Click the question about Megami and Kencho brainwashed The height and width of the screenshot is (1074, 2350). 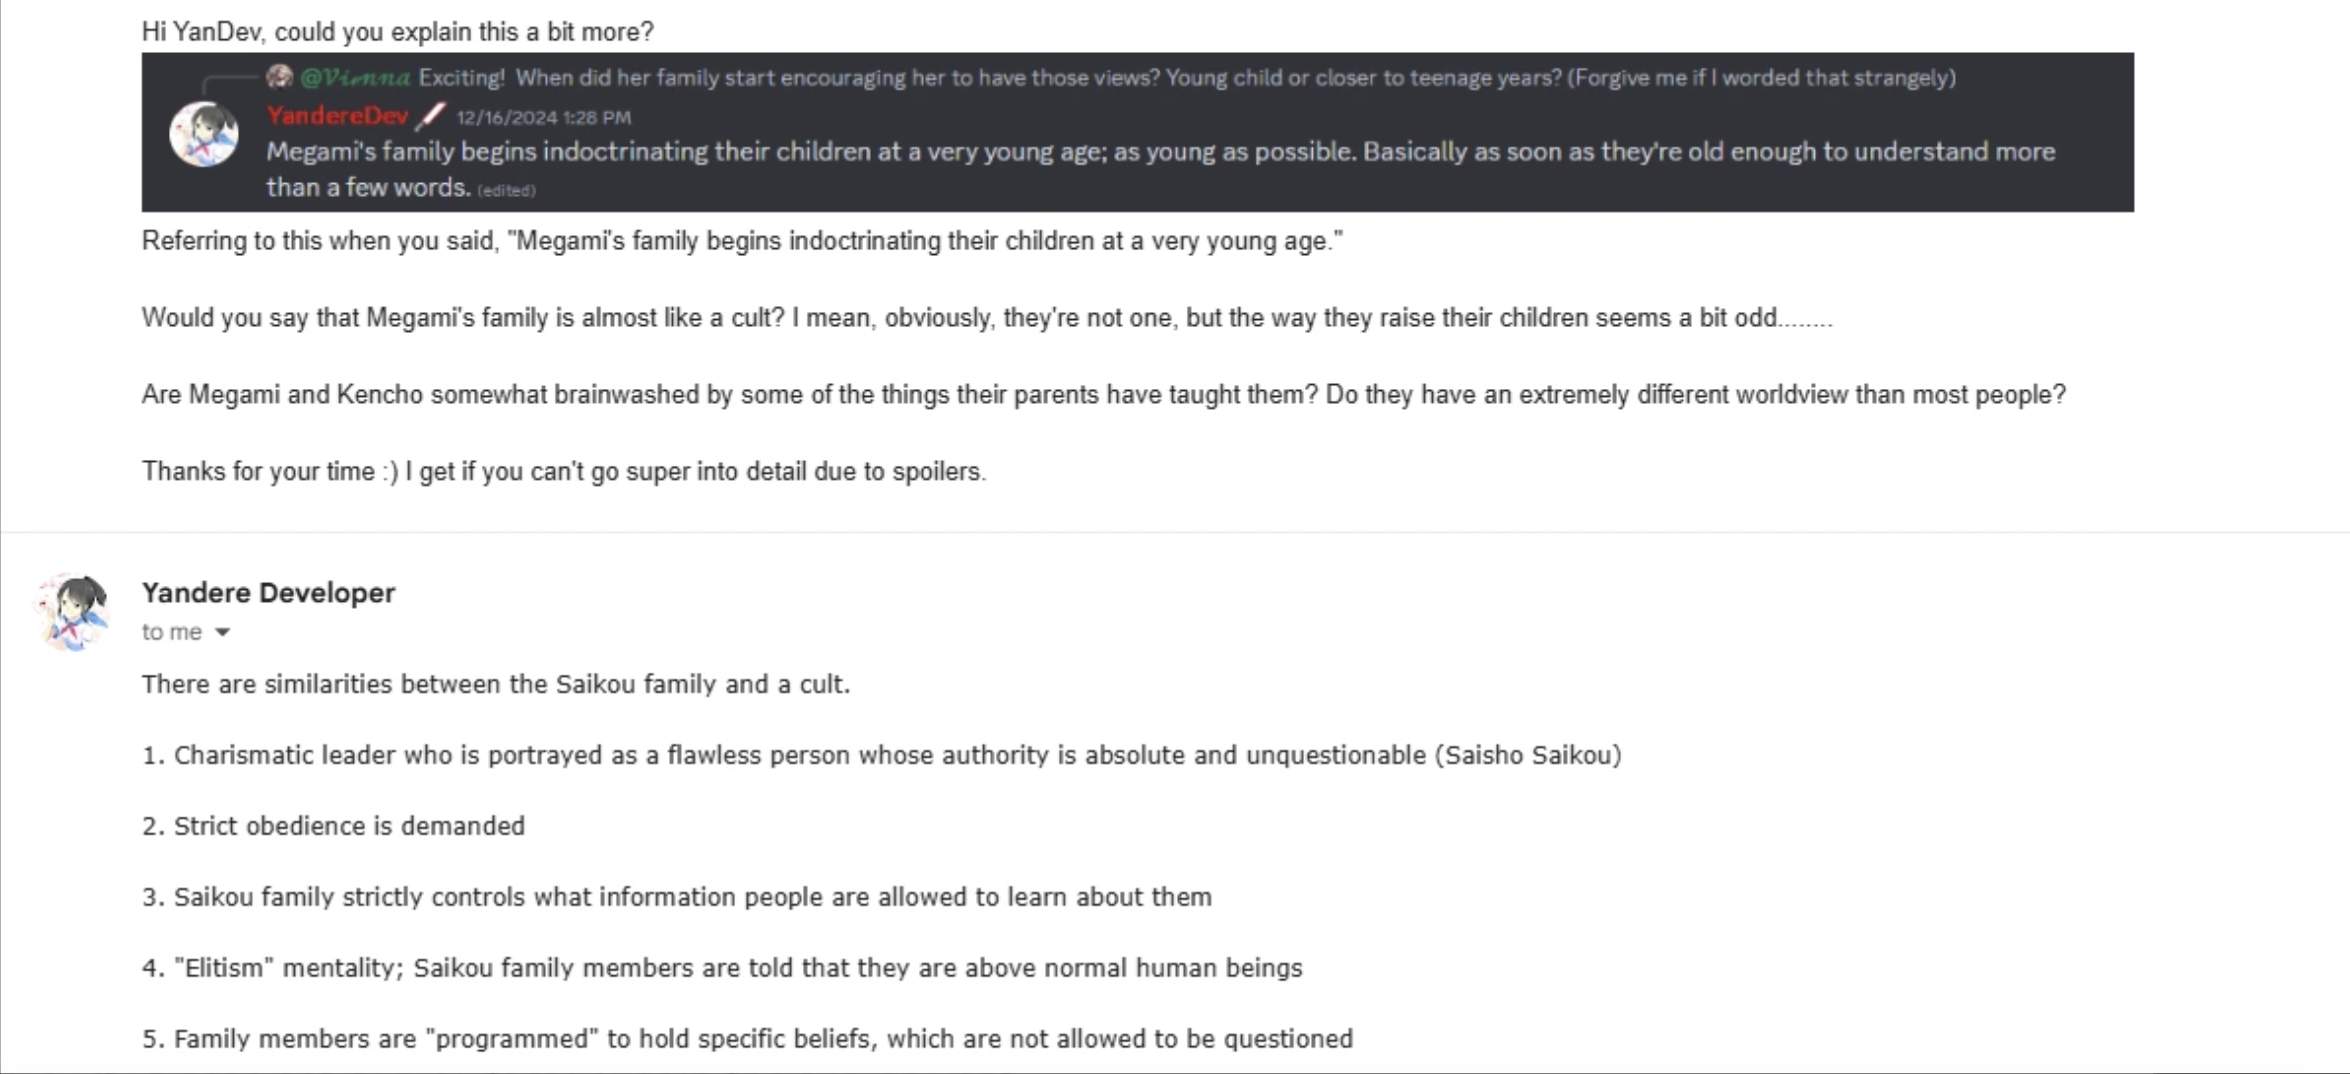(1103, 394)
